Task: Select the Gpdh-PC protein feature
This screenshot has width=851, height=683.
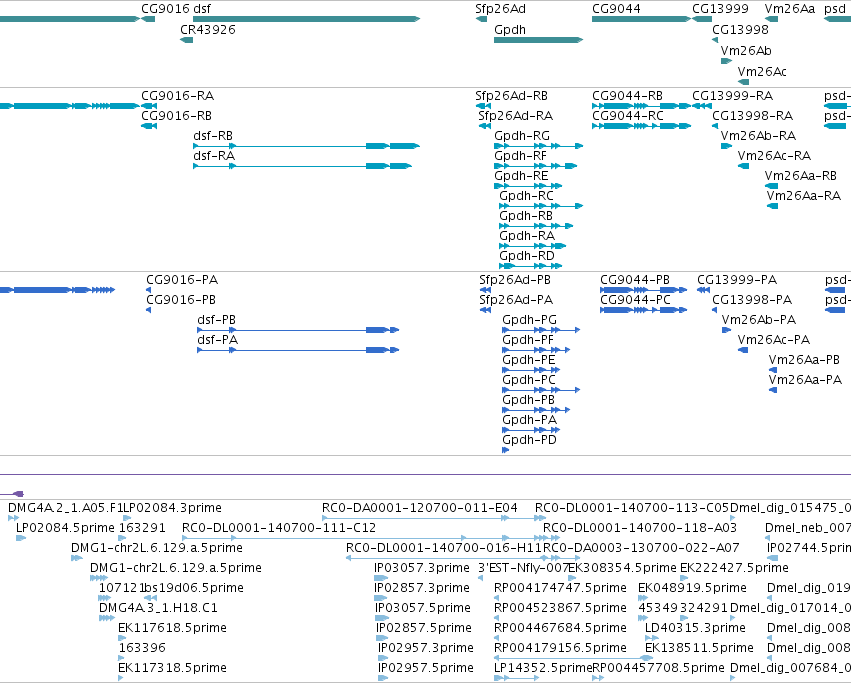Action: click(x=541, y=390)
